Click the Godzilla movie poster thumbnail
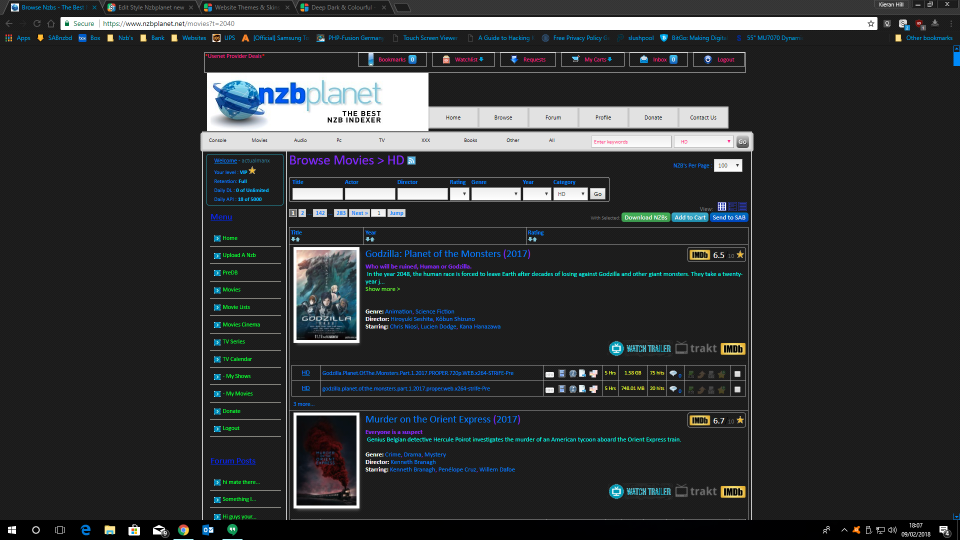The image size is (960, 540). click(326, 295)
